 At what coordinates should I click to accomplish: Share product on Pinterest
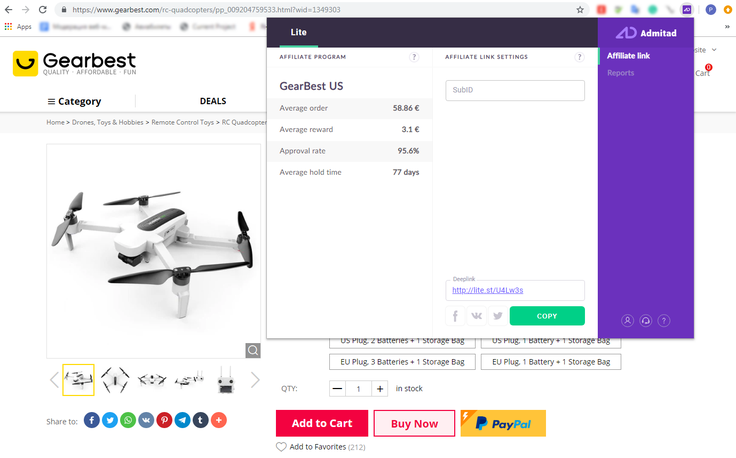(x=164, y=420)
